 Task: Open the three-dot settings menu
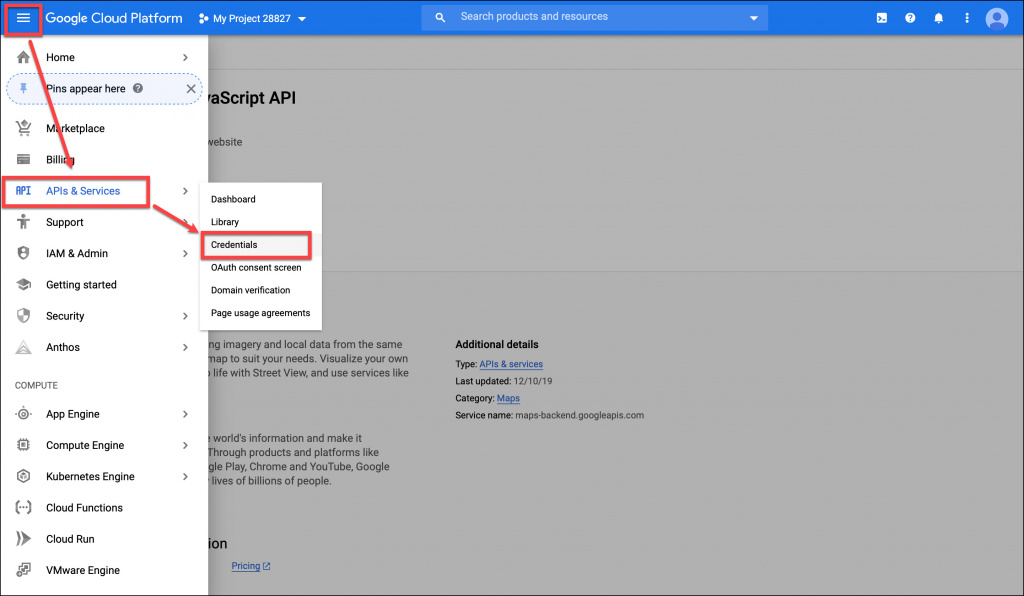(966, 18)
